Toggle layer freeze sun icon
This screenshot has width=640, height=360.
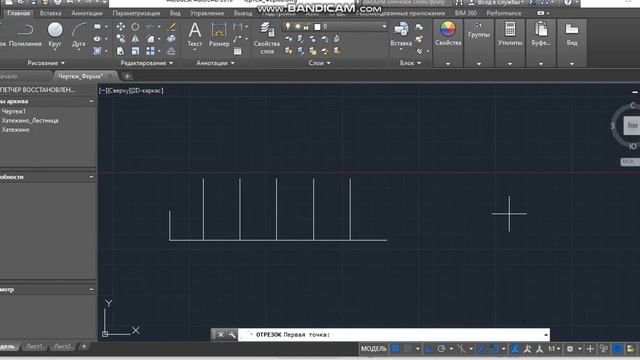click(x=298, y=26)
